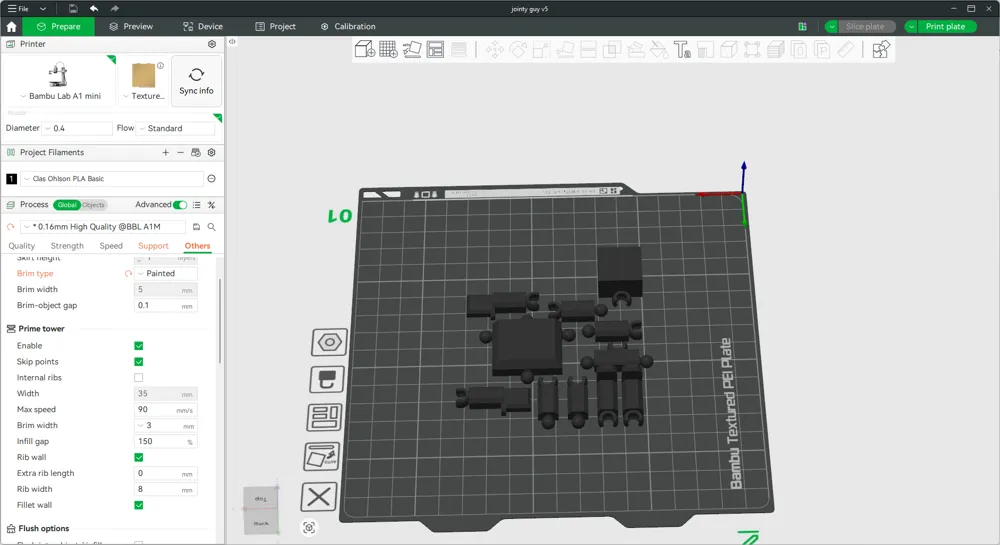Open Brim type Painted dropdown
The width and height of the screenshot is (1000, 545).
[166, 273]
